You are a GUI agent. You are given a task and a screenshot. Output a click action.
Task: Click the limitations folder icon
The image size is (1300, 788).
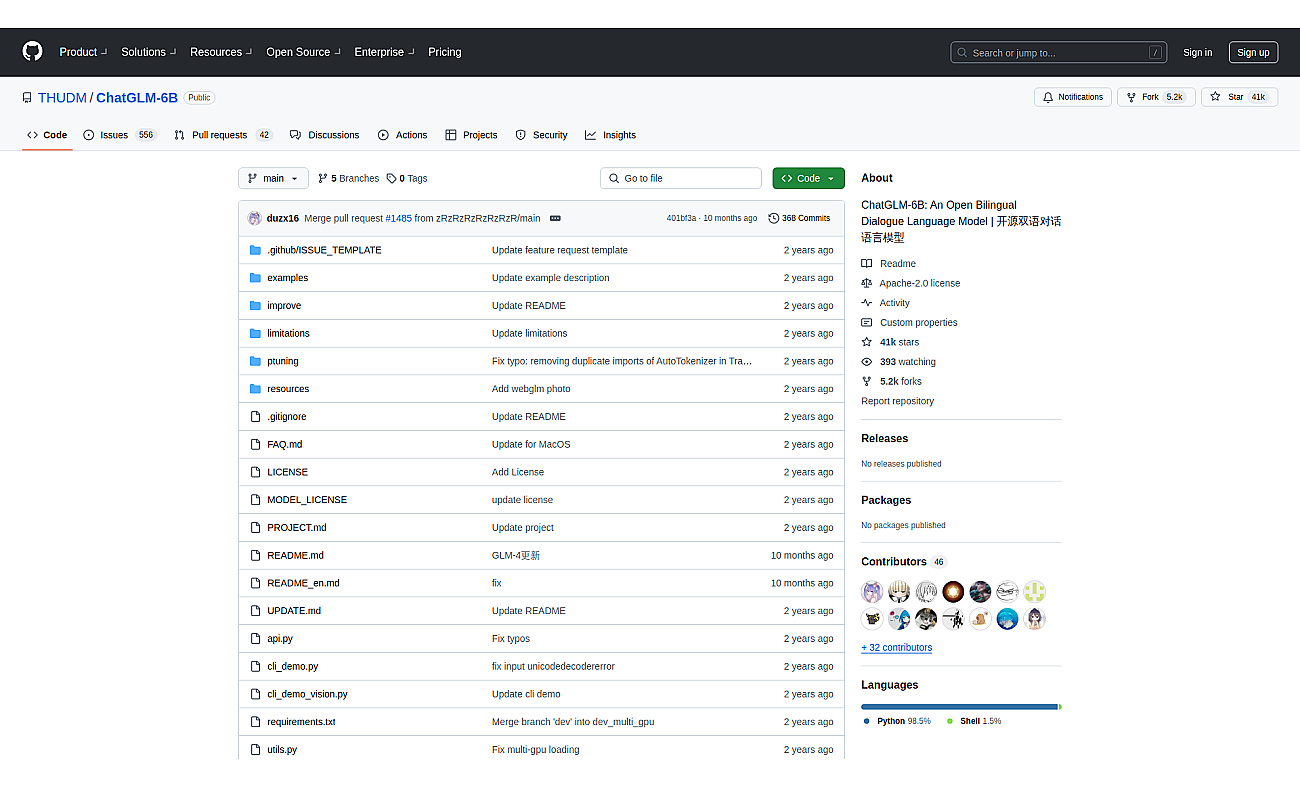tap(255, 333)
